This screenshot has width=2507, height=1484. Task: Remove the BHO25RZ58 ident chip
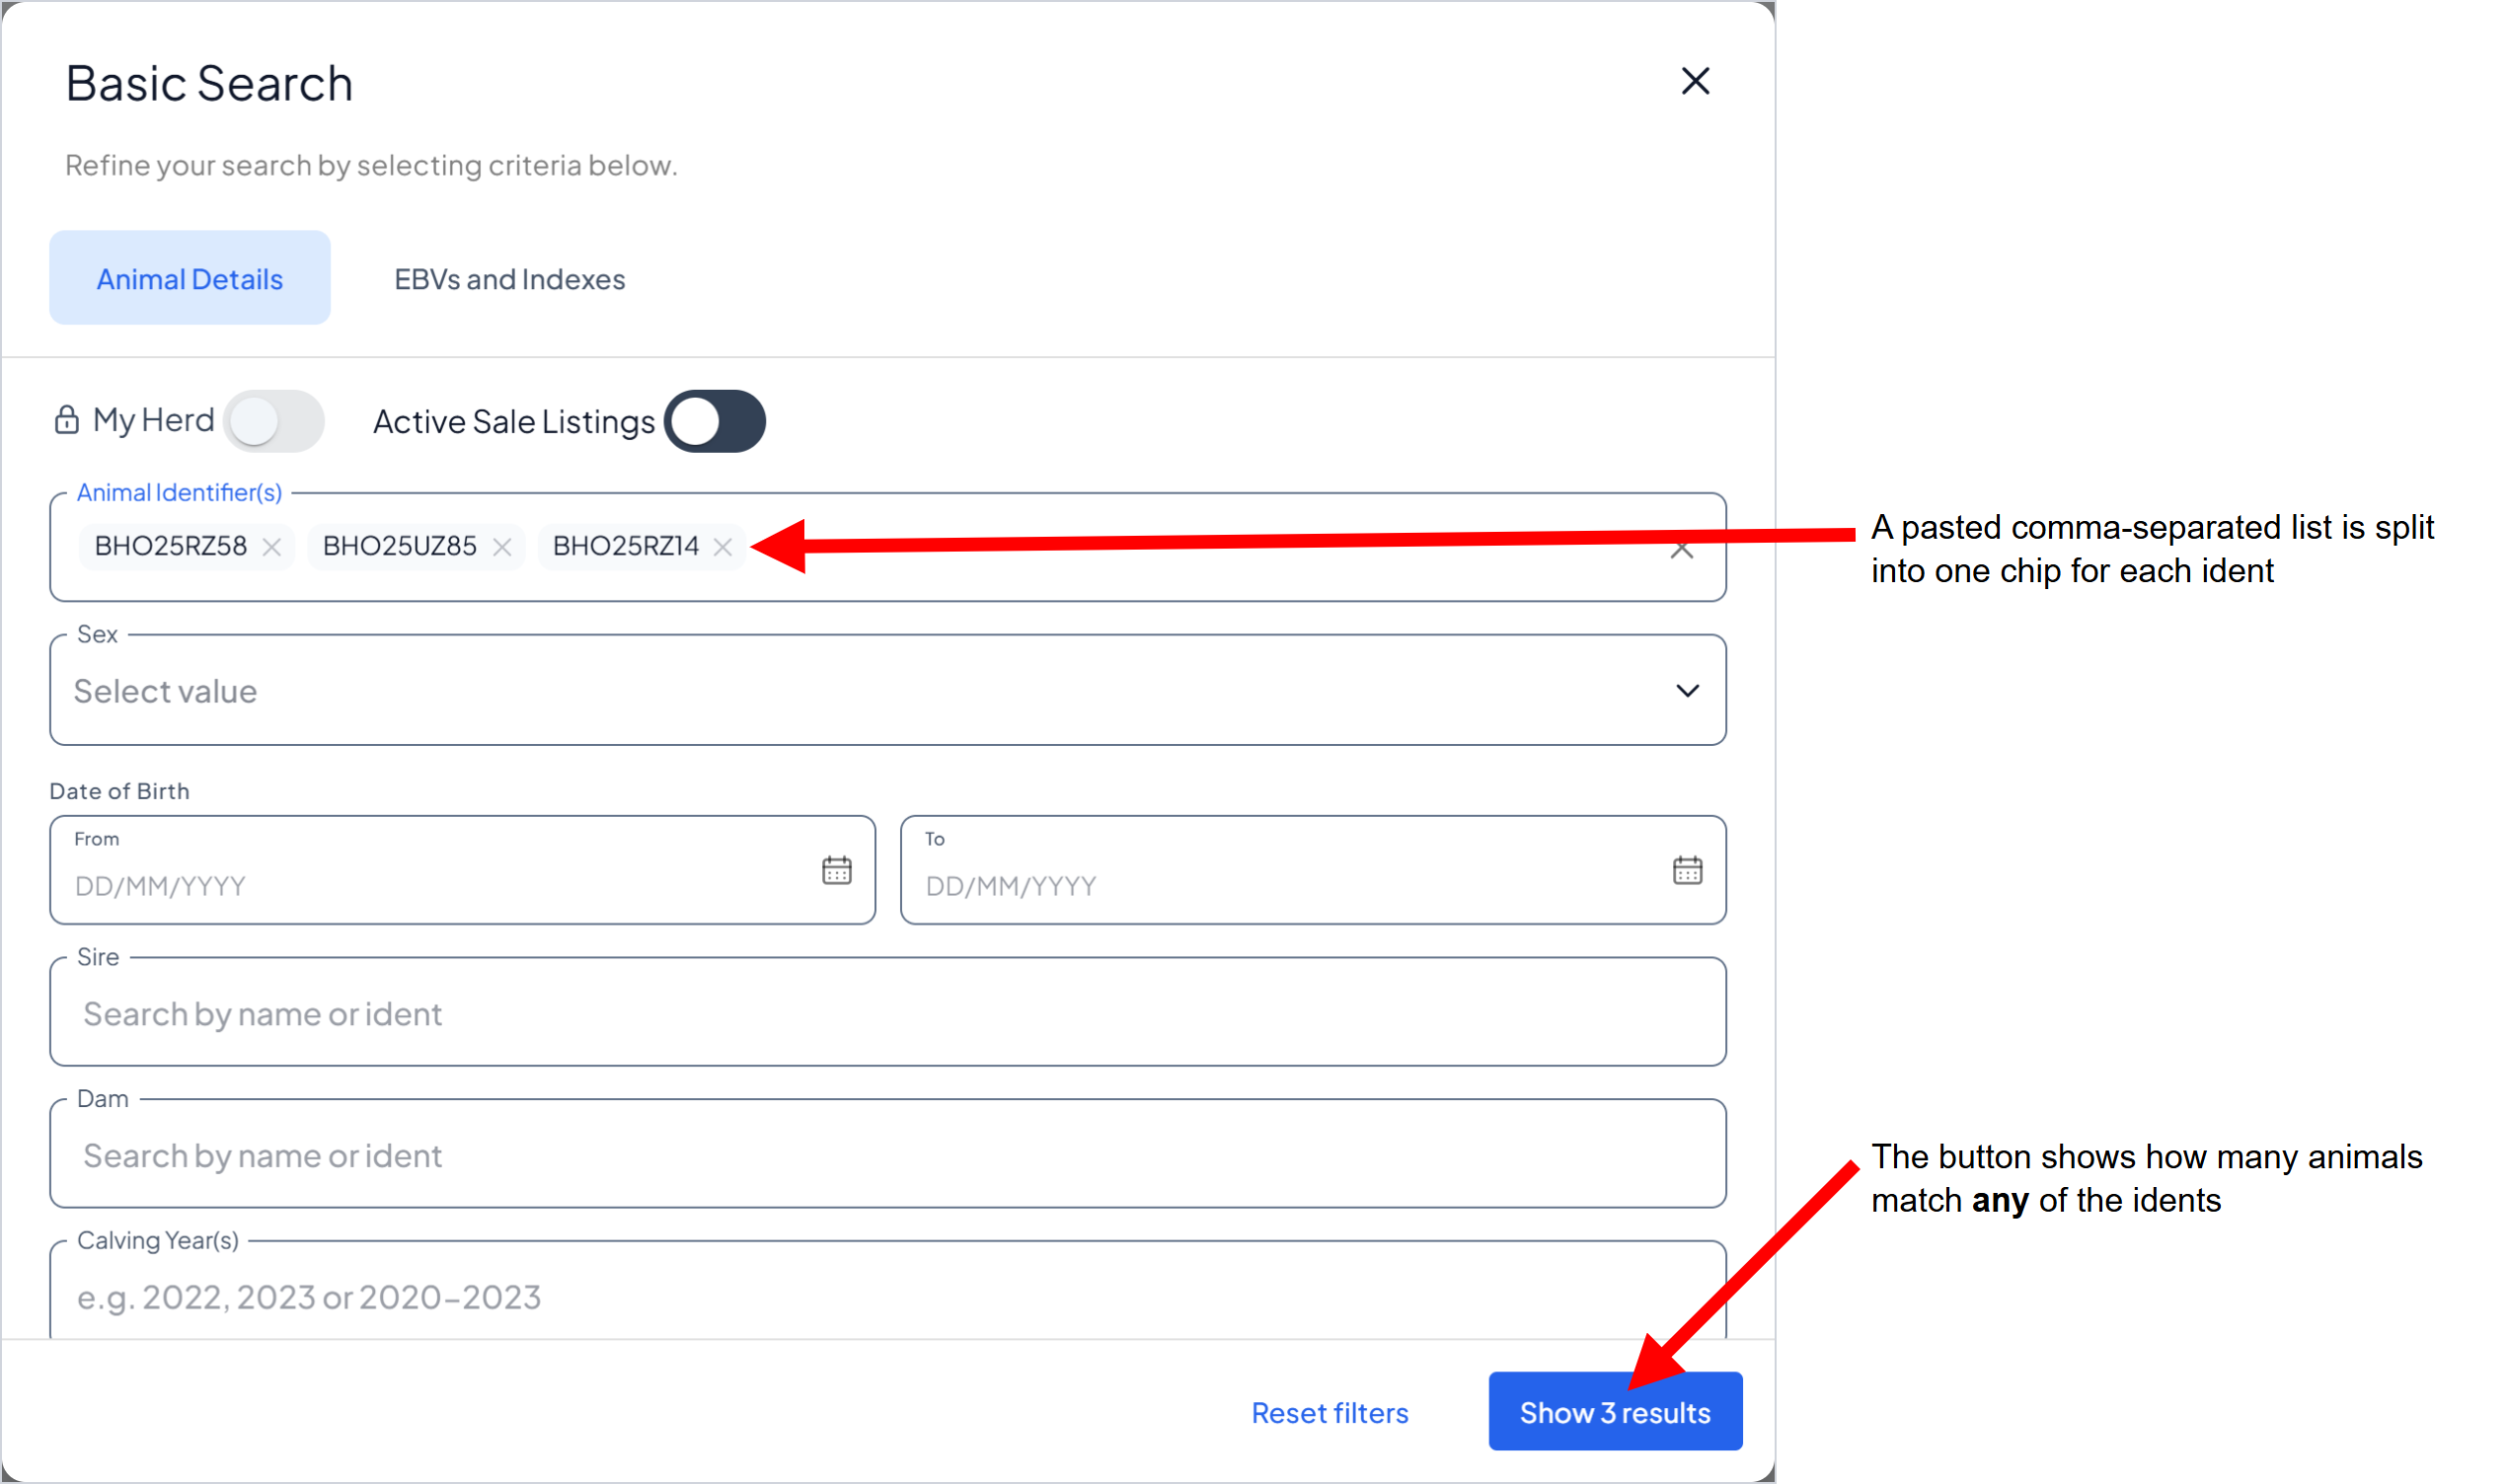click(x=271, y=547)
